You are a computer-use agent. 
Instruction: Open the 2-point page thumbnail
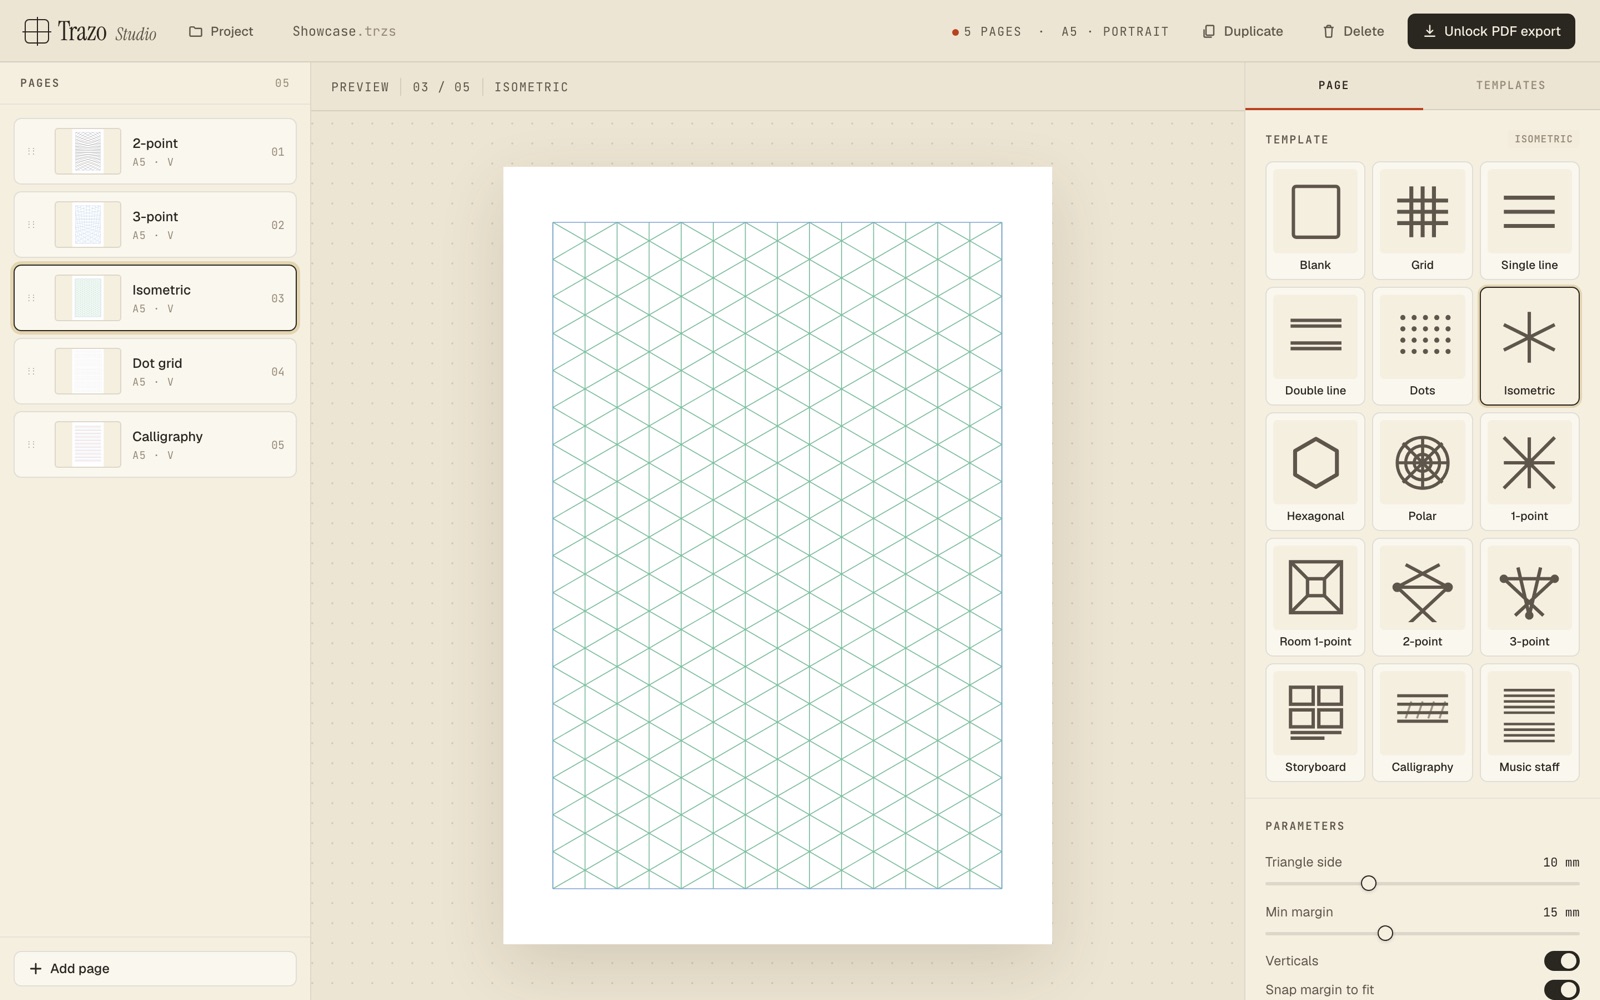[88, 152]
